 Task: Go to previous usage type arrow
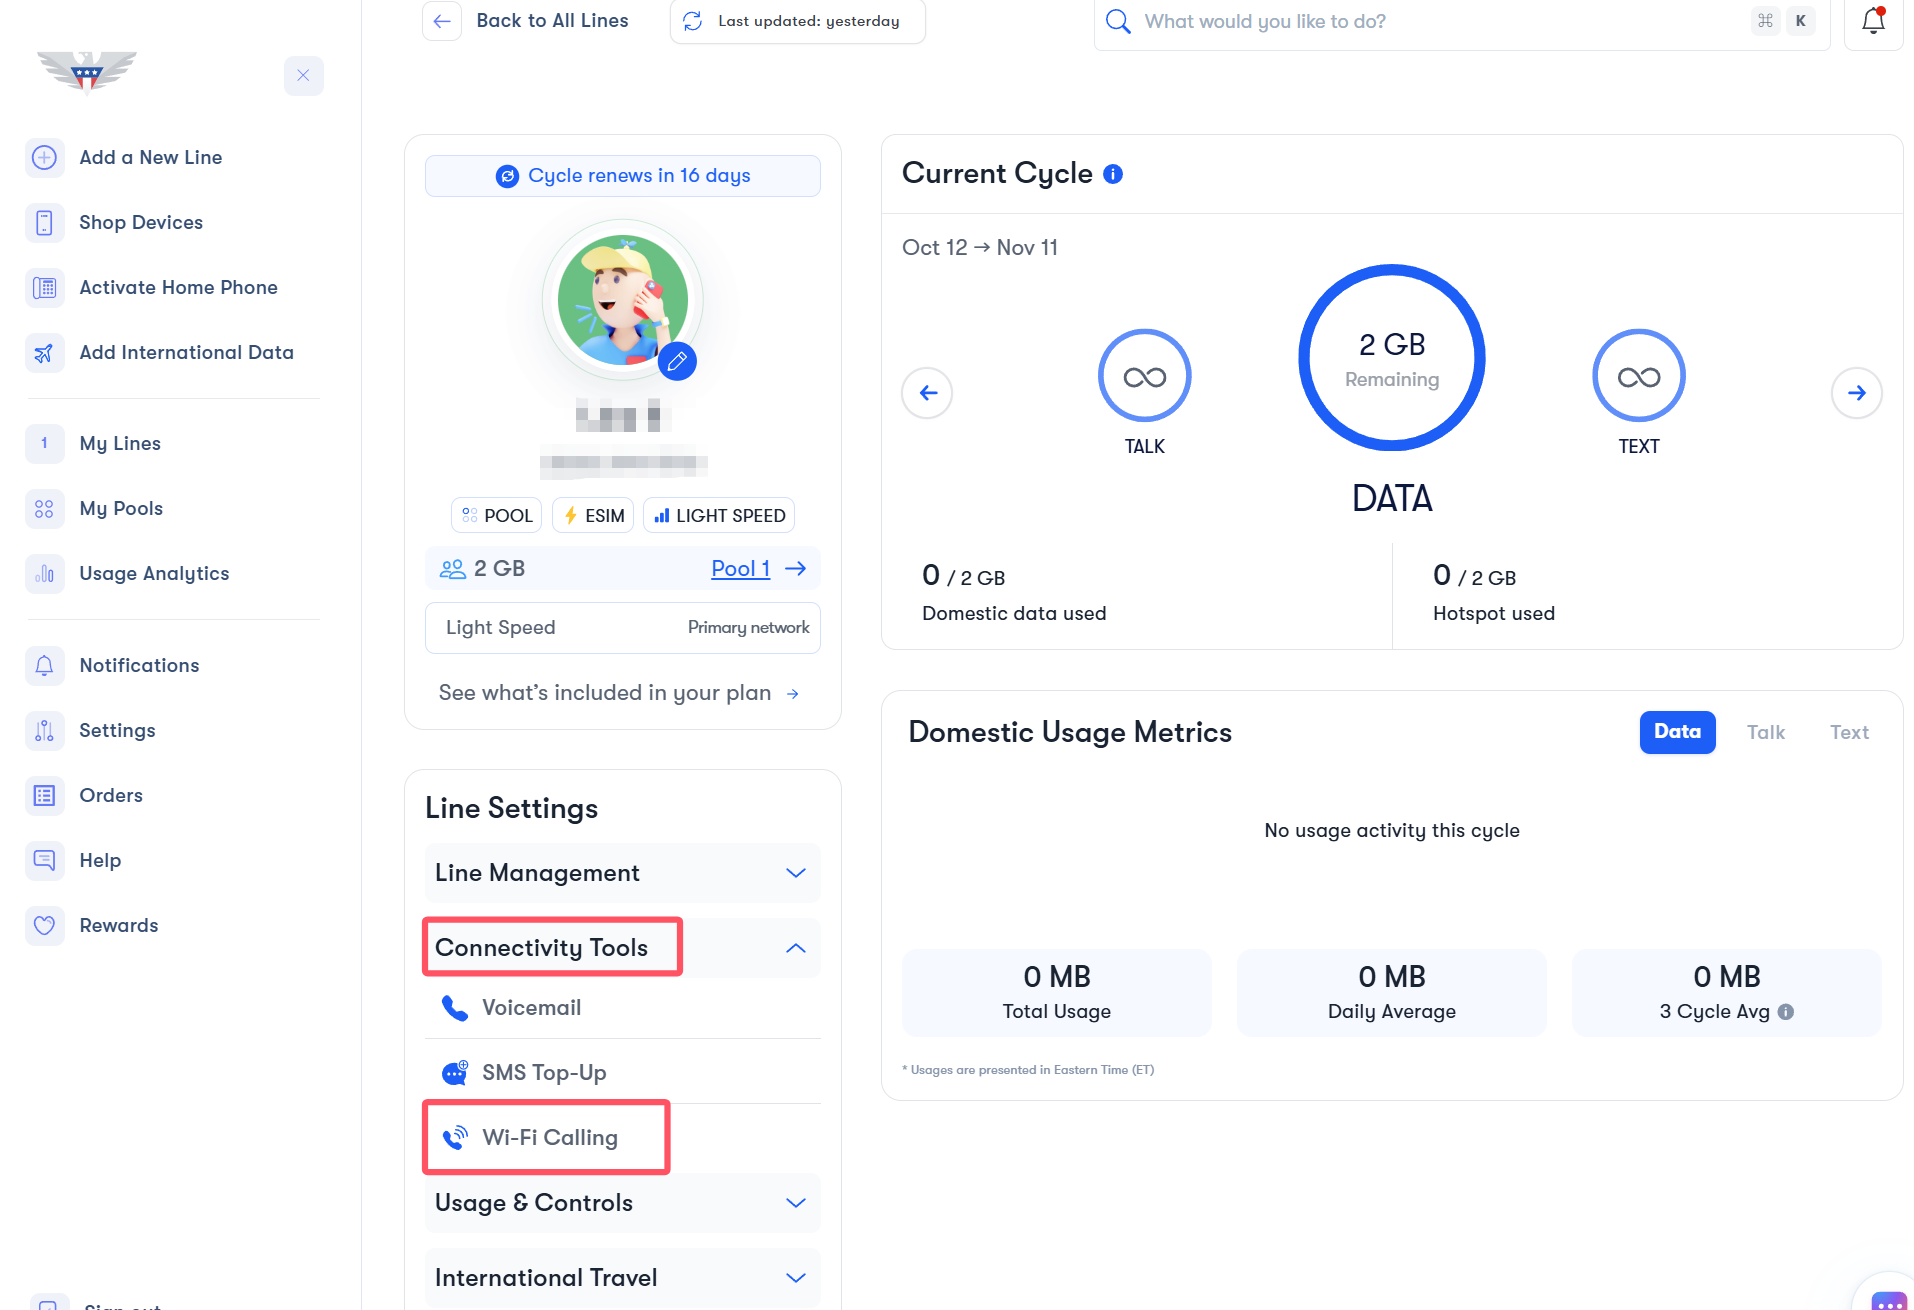(927, 393)
